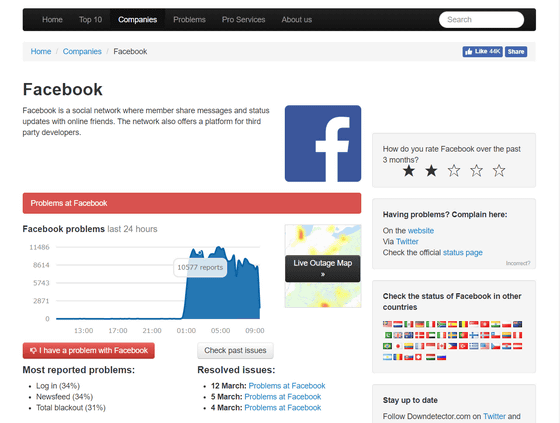Screen dimensions: 560x423
Task: Click the 'Total blackout (31%)' list item
Action: [71, 408]
